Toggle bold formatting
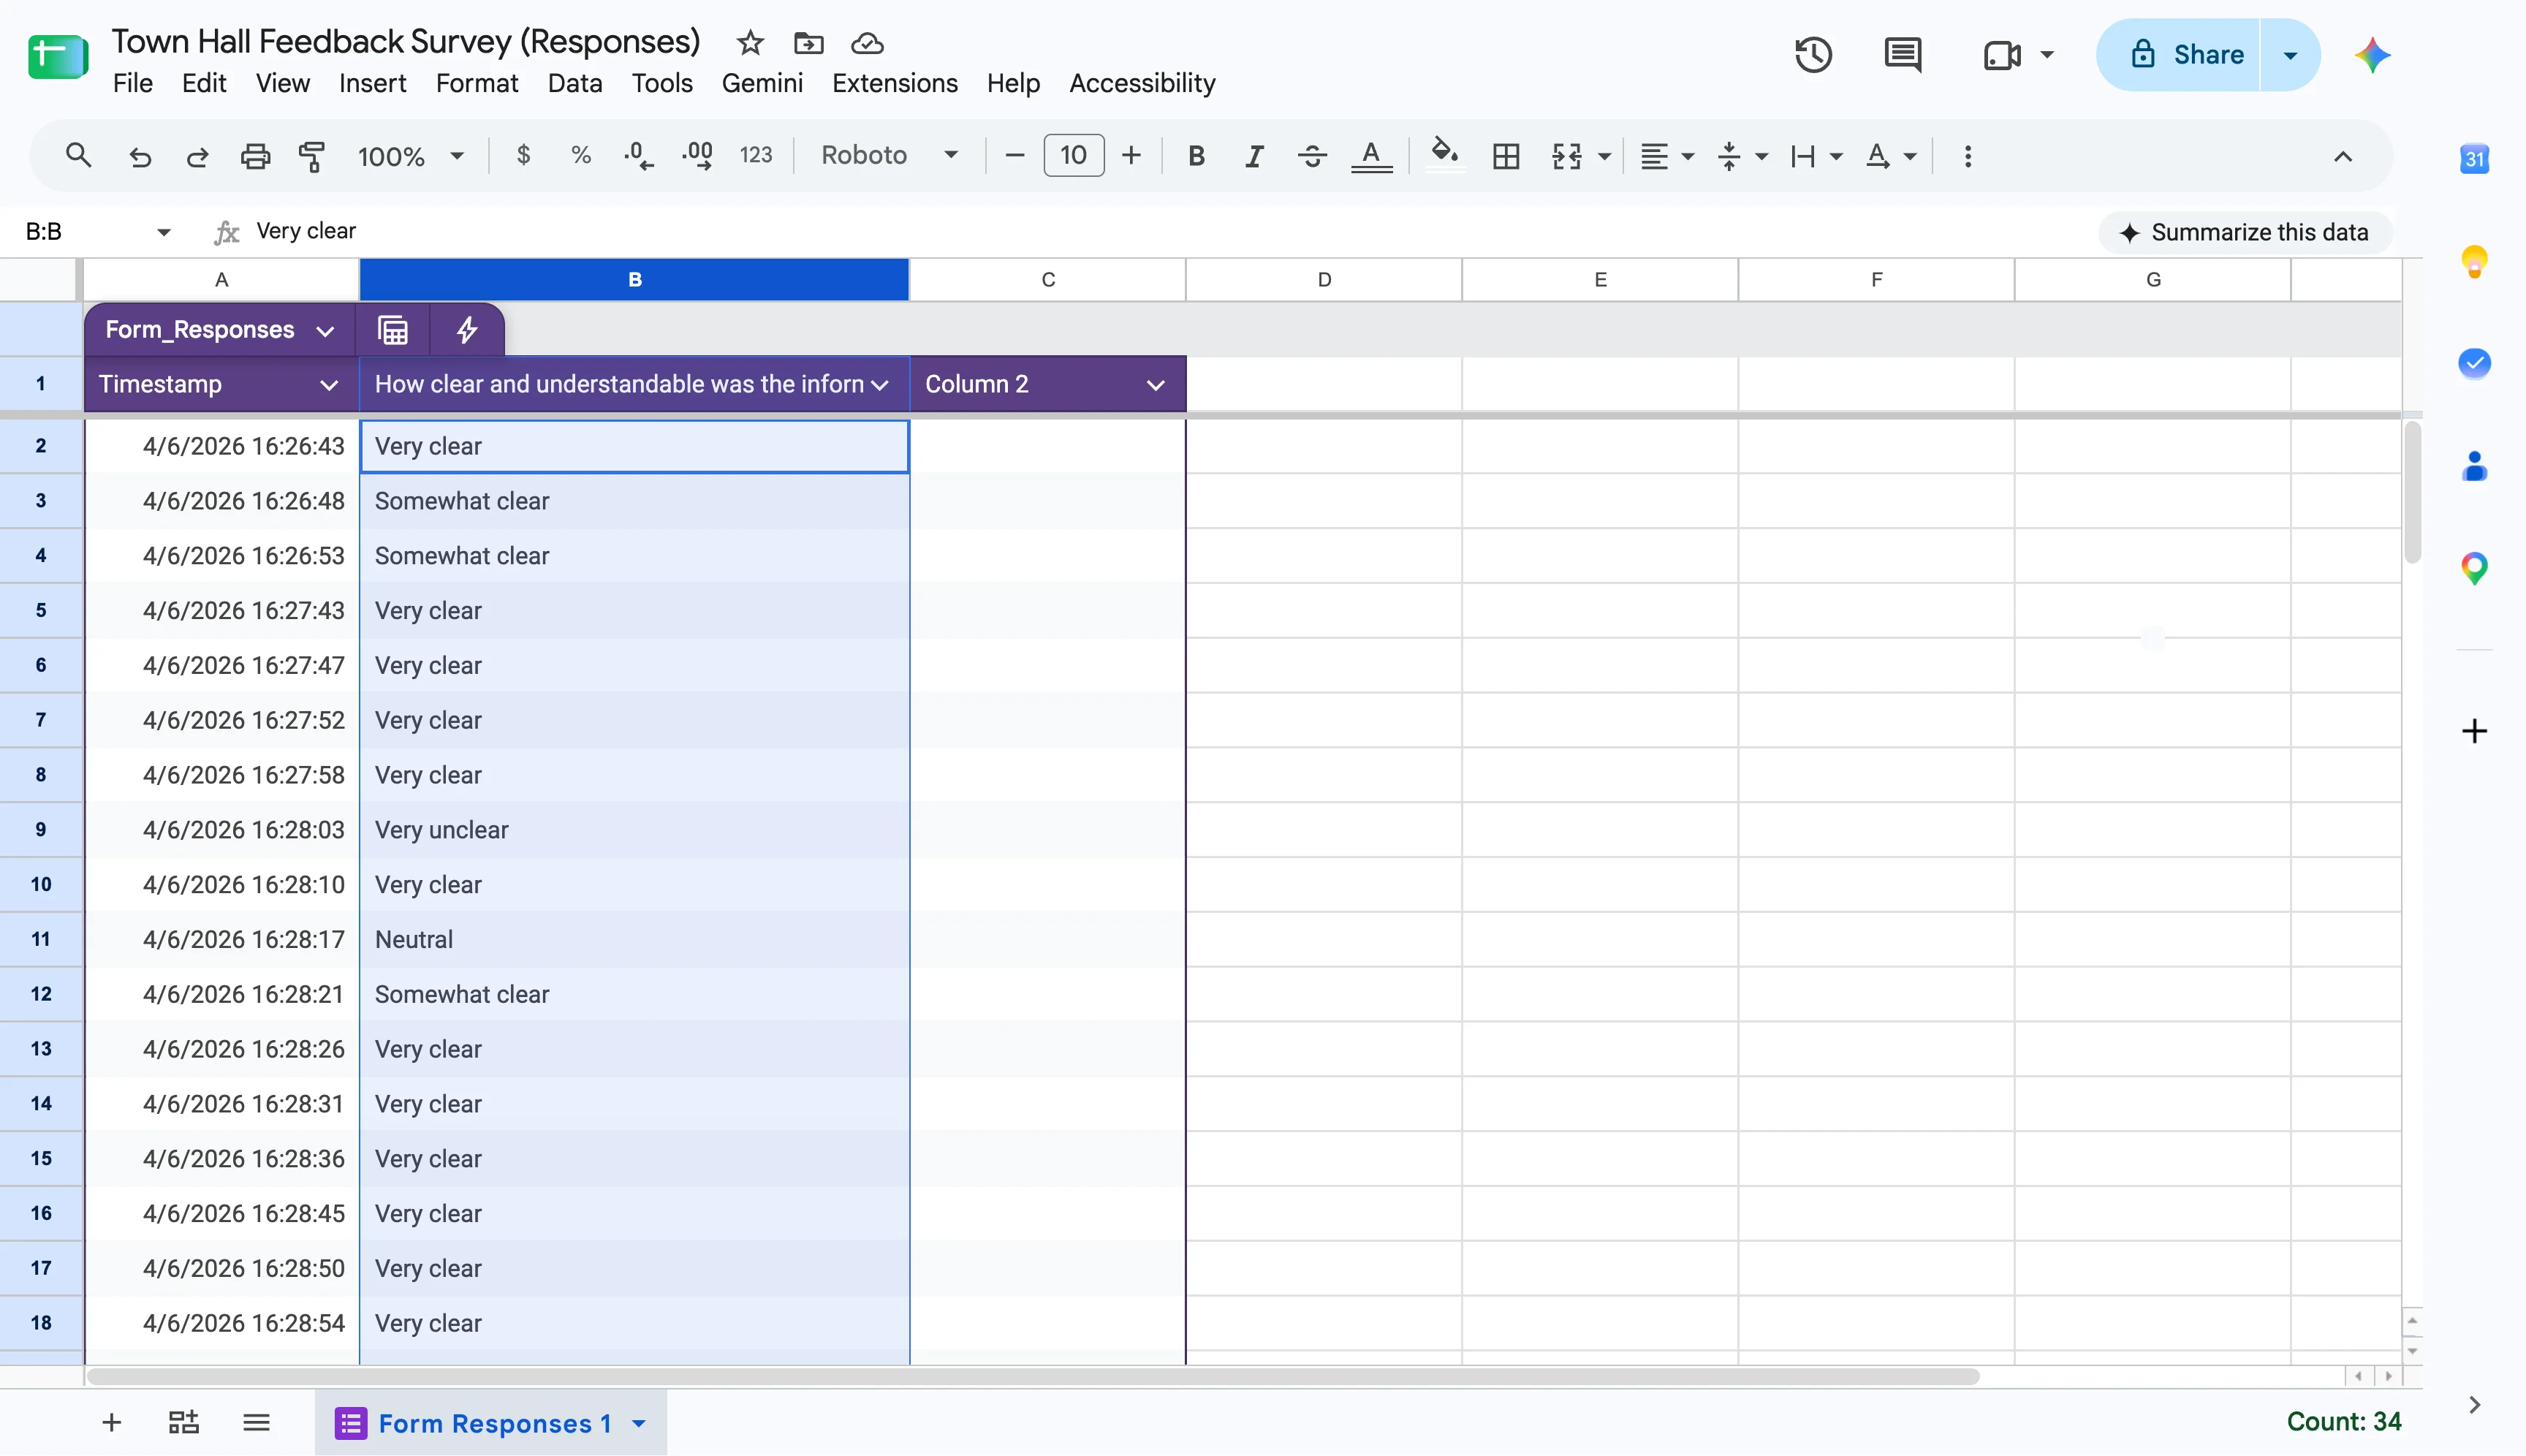The width and height of the screenshot is (2526, 1456). point(1196,156)
